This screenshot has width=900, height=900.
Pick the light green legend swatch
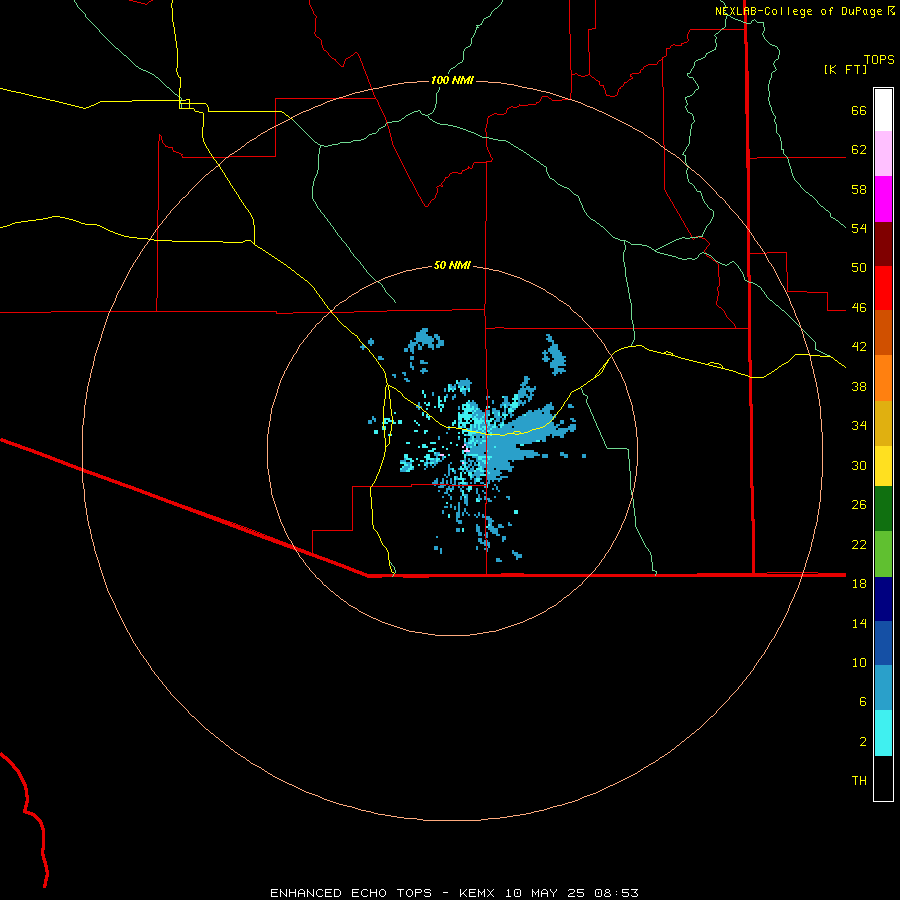click(883, 554)
